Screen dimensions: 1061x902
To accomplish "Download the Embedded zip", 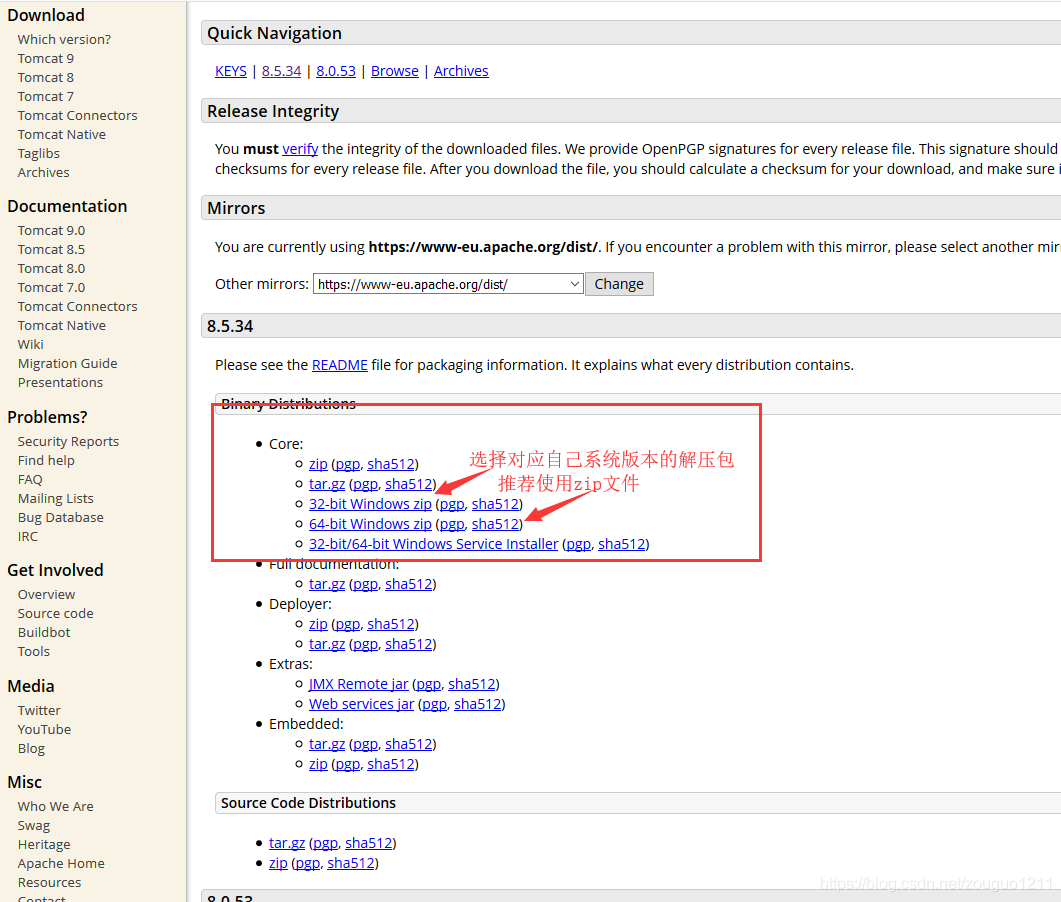I will click(318, 764).
